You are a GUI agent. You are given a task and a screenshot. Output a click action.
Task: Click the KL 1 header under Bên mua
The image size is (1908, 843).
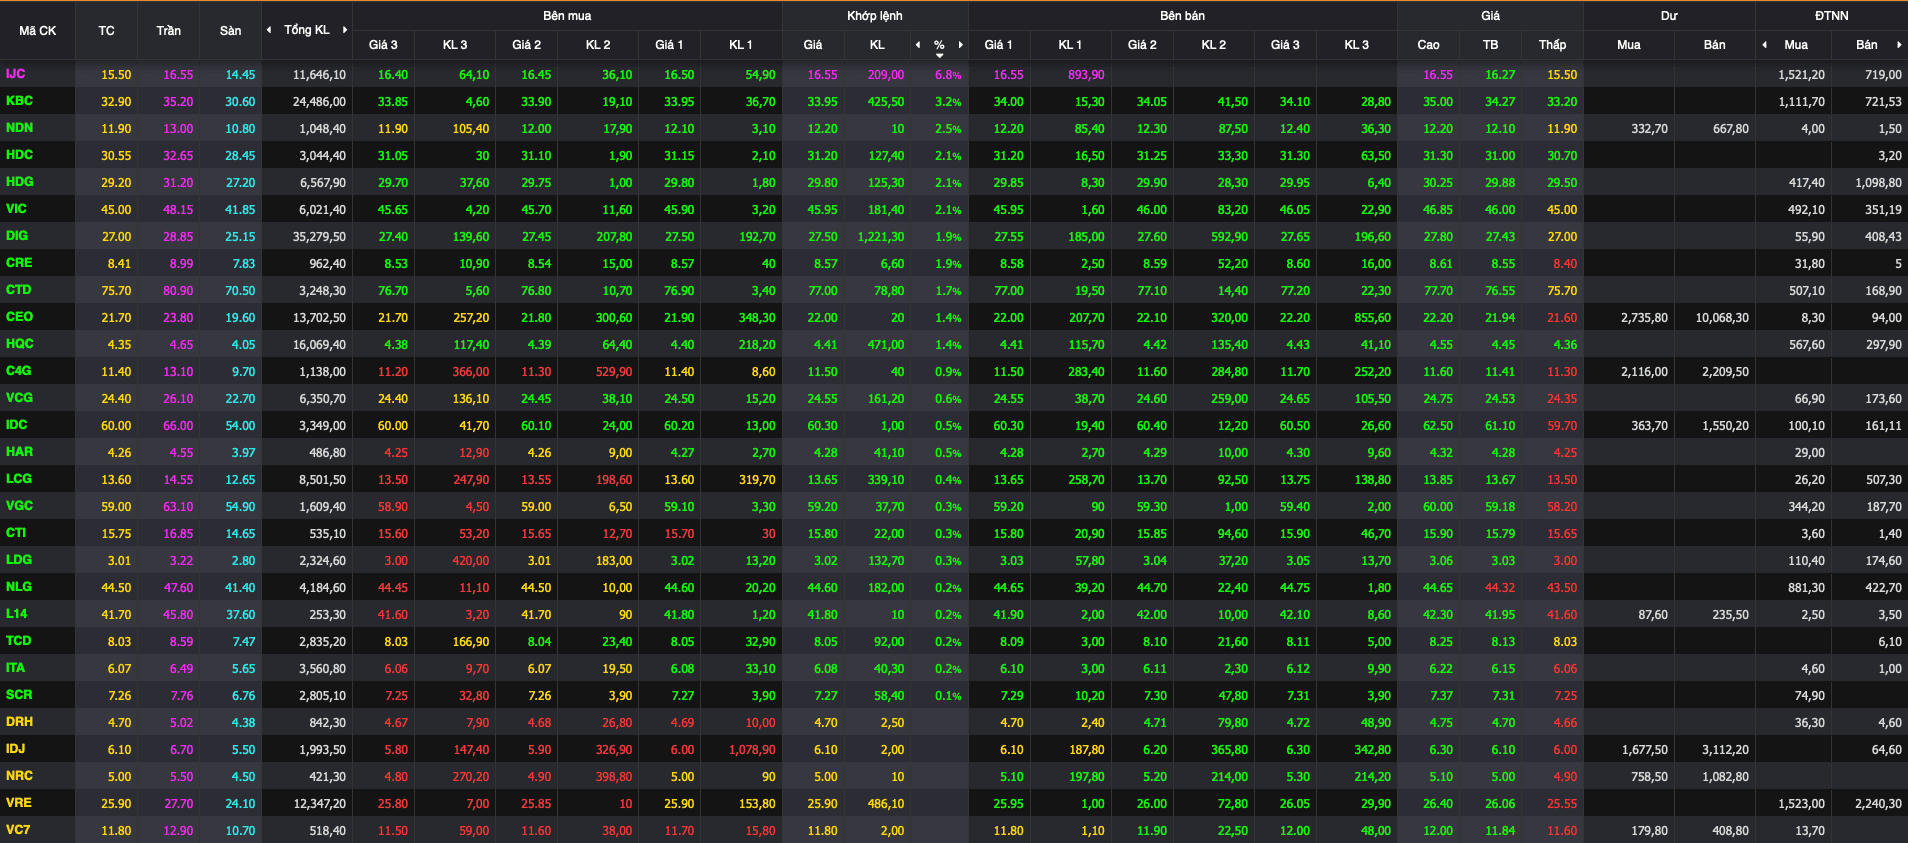click(x=740, y=45)
